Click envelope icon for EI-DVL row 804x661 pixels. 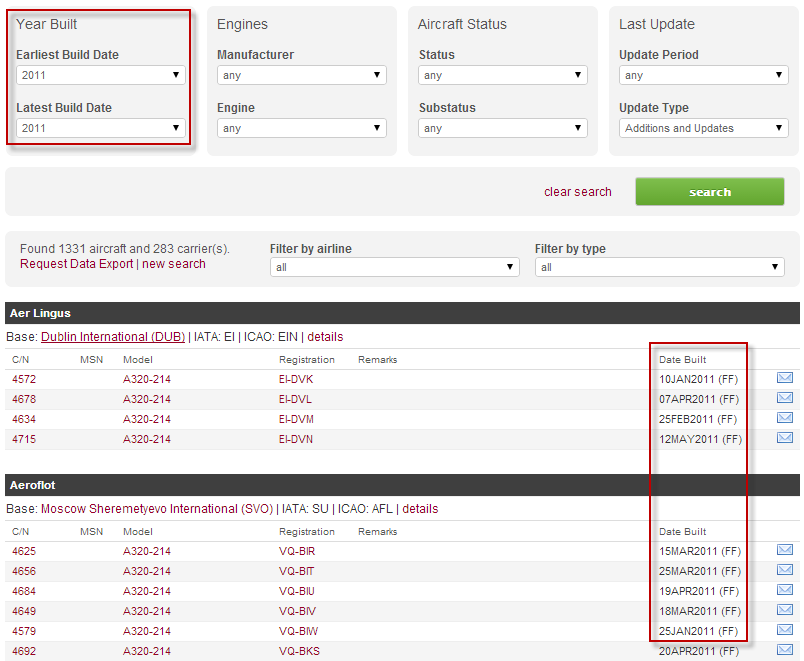point(785,398)
